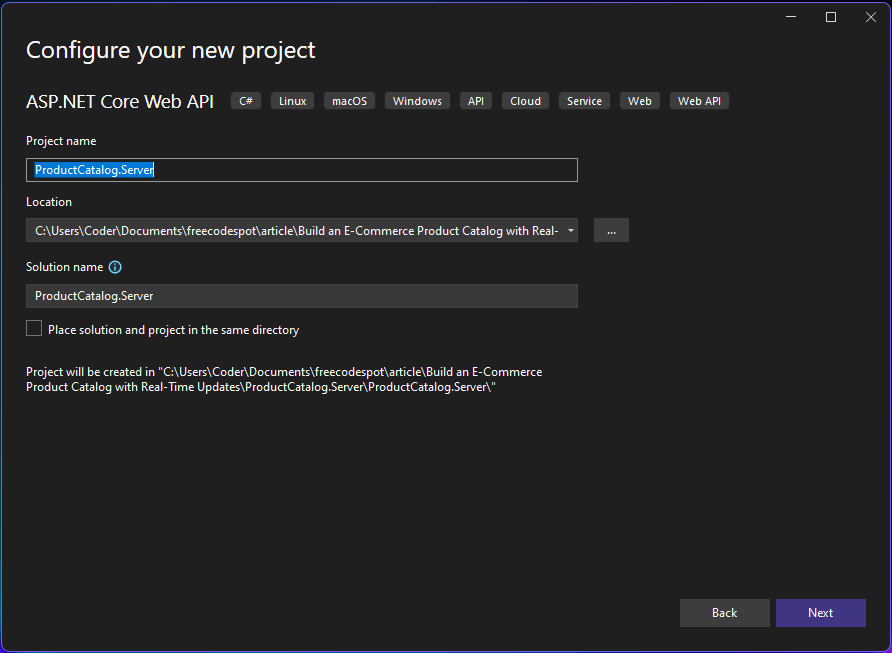Image resolution: width=892 pixels, height=653 pixels.
Task: Click the ASP.NET Core Web API heading
Action: 120,101
